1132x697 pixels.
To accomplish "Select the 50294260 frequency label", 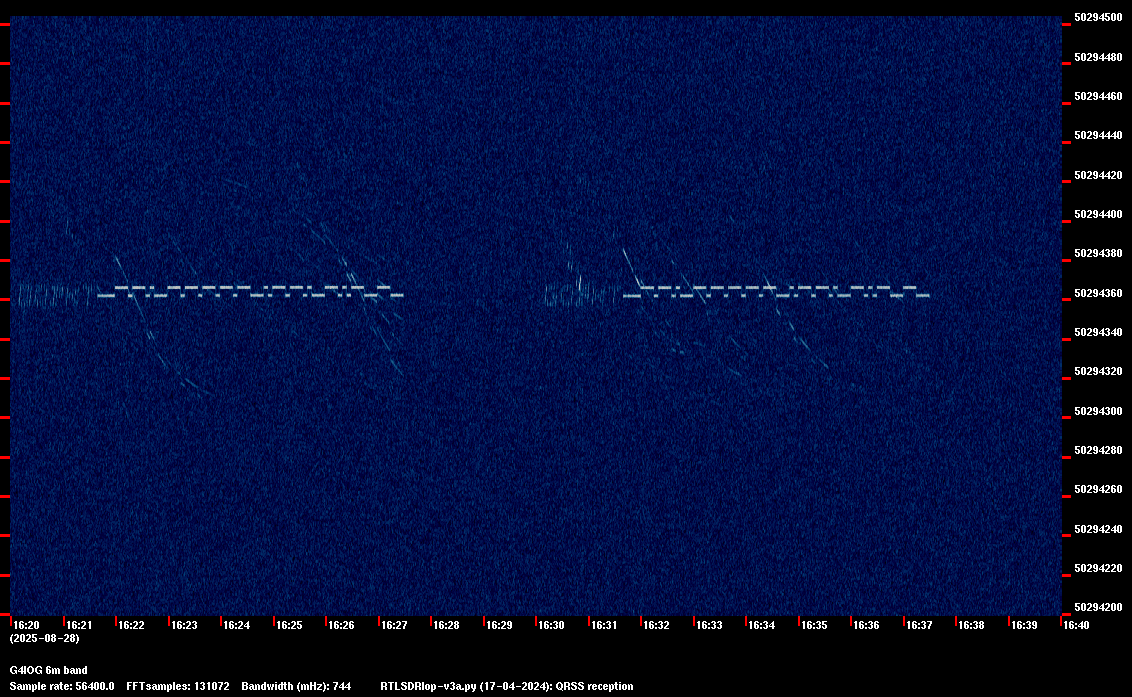I will [x=1098, y=489].
